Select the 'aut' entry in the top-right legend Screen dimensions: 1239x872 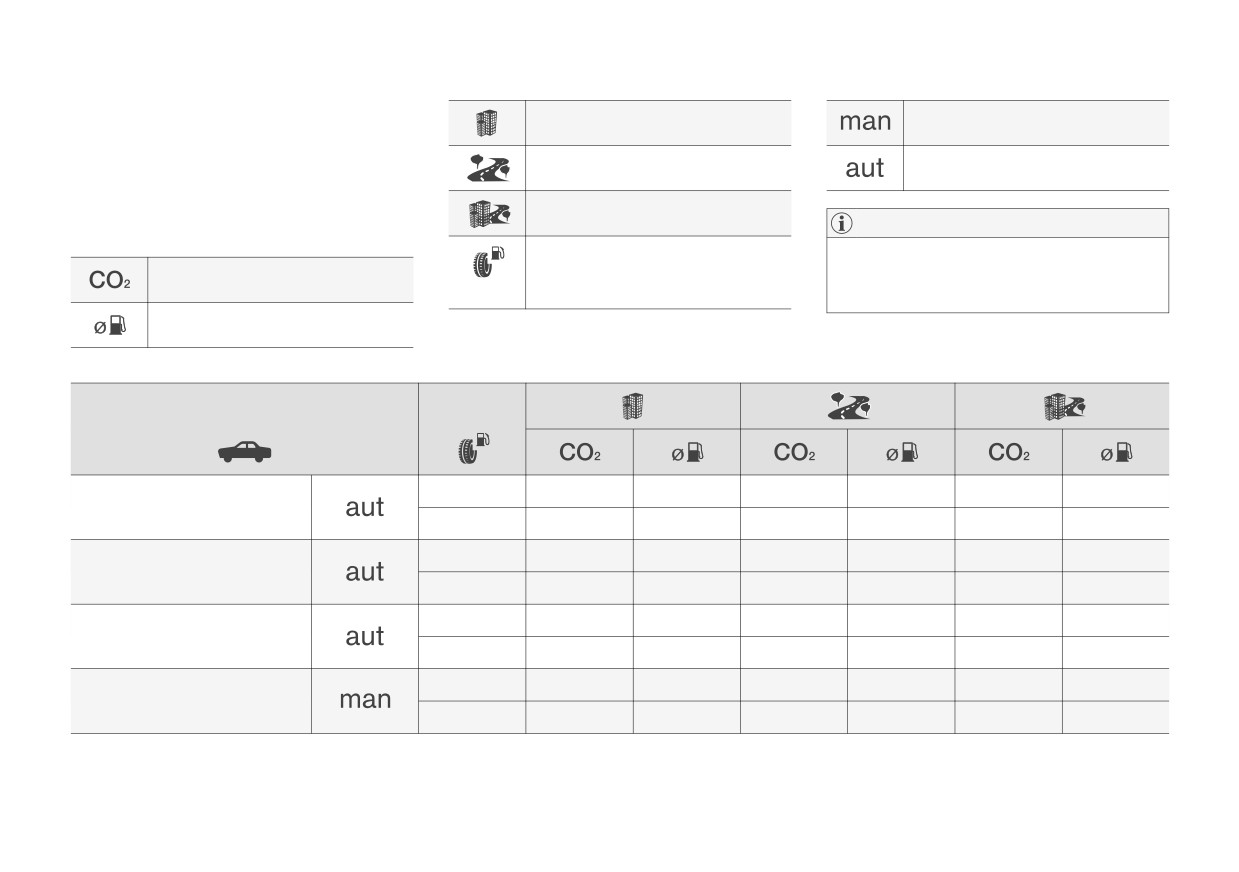864,168
